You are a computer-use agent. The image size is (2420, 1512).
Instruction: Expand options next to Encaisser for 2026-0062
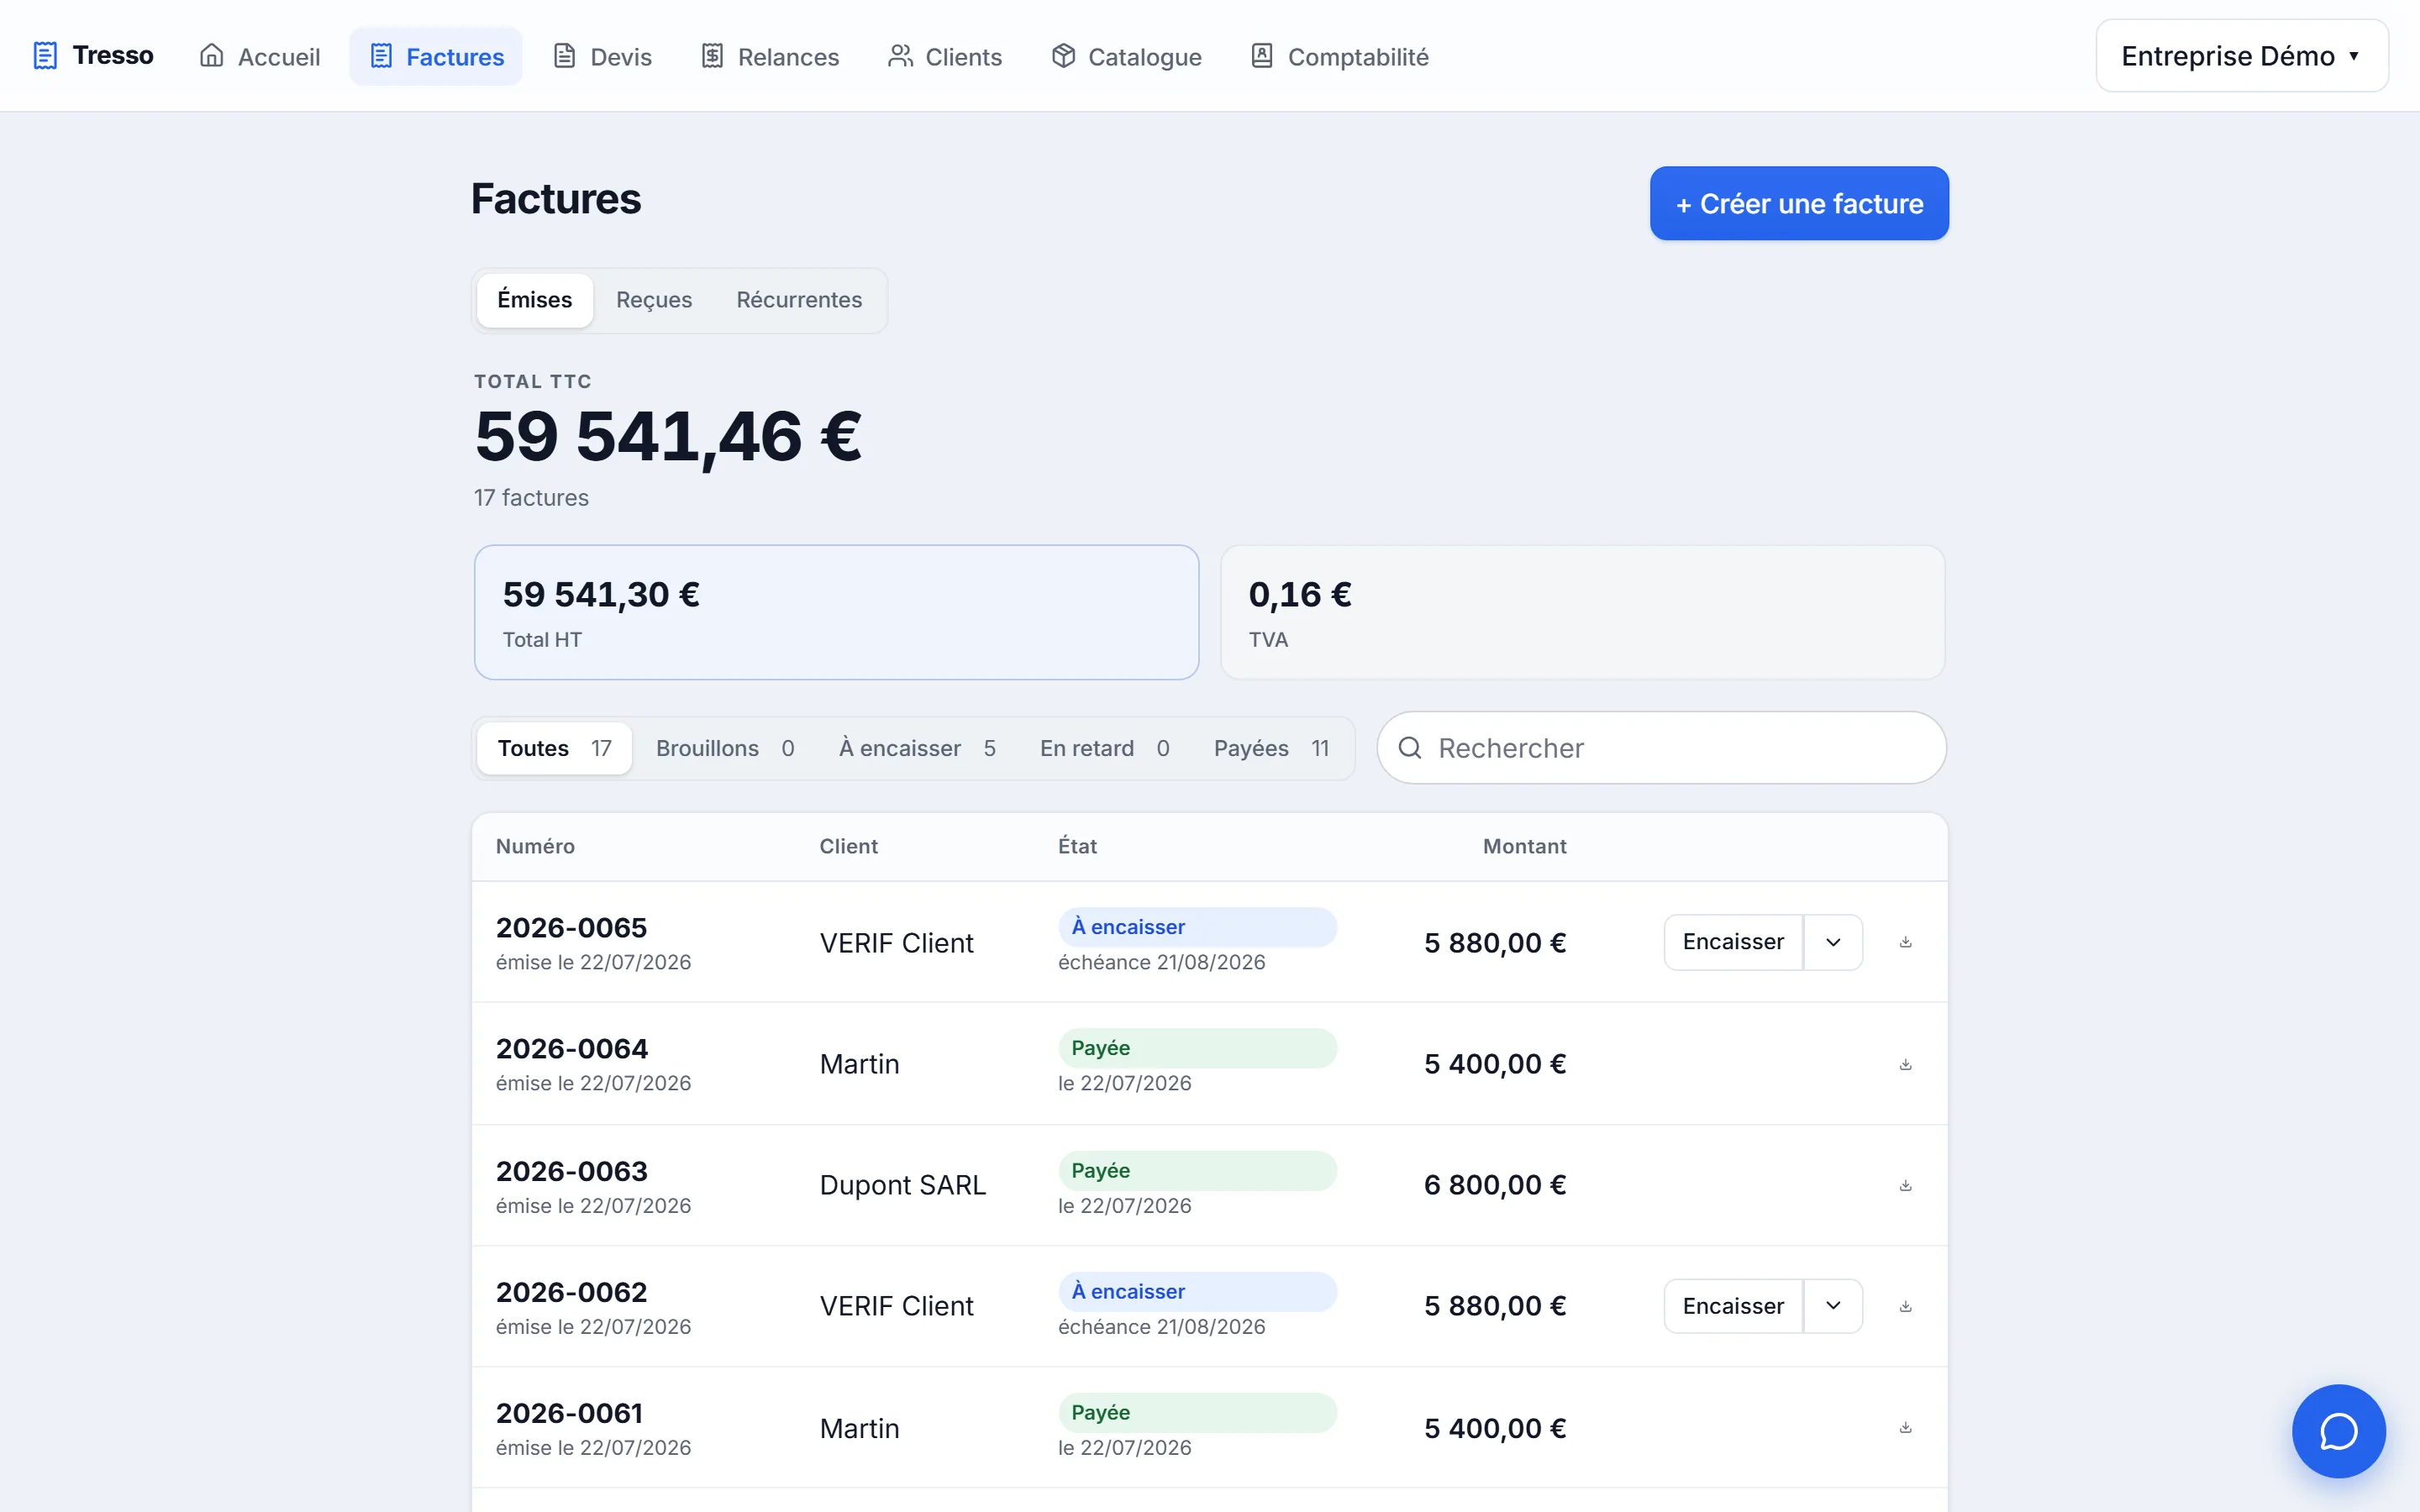pyautogui.click(x=1833, y=1306)
